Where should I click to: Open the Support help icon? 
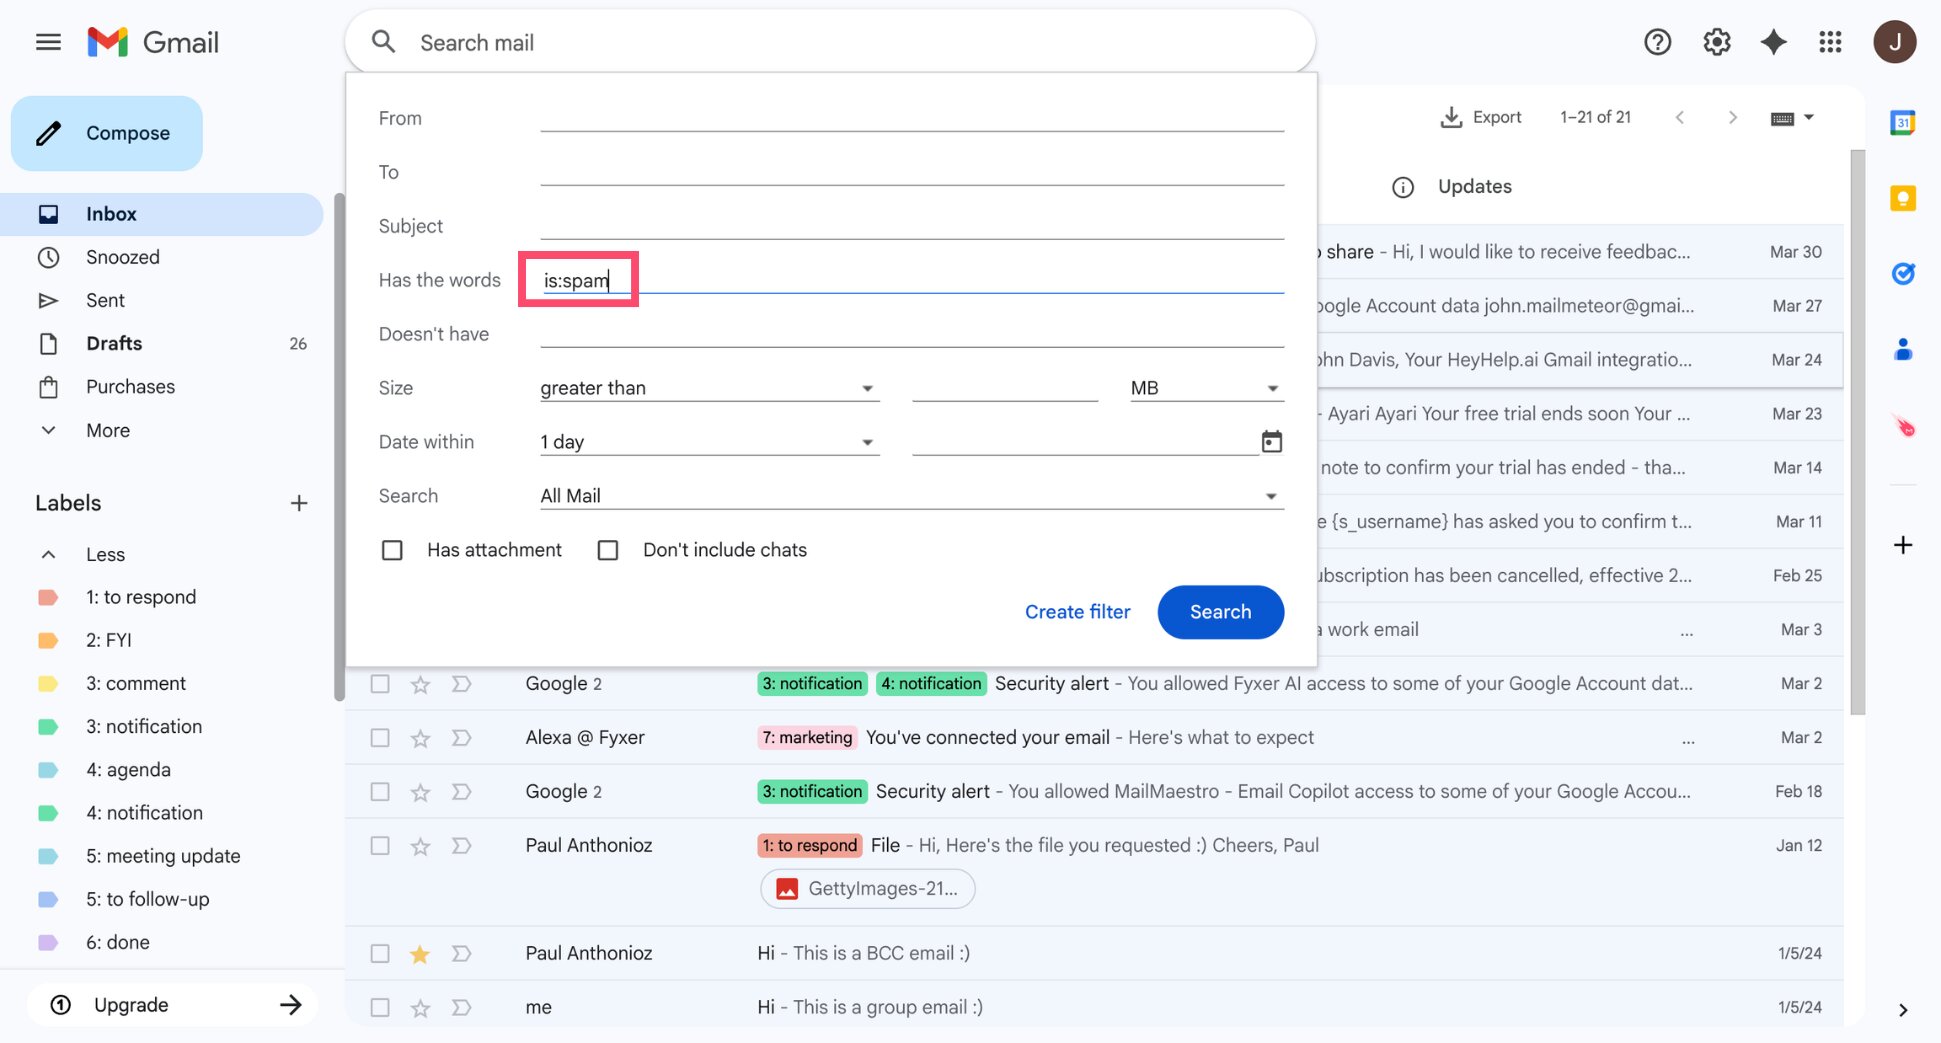(1657, 42)
